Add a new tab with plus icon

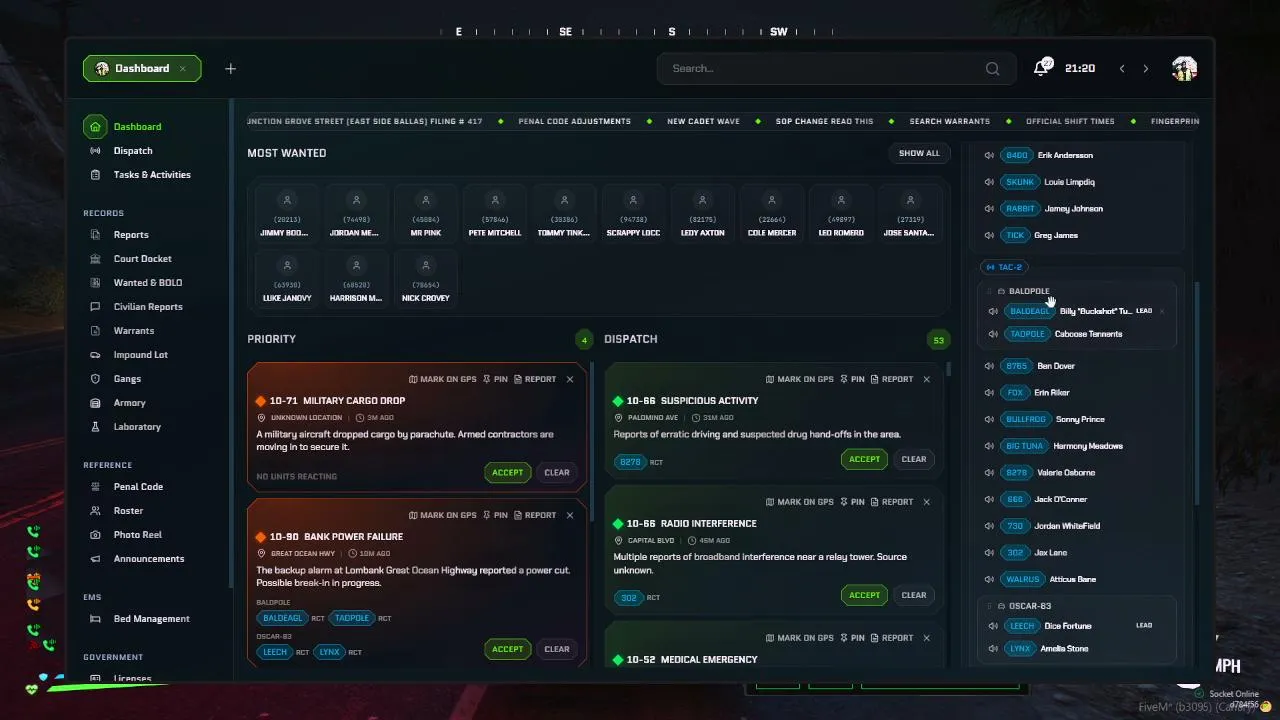pos(230,68)
